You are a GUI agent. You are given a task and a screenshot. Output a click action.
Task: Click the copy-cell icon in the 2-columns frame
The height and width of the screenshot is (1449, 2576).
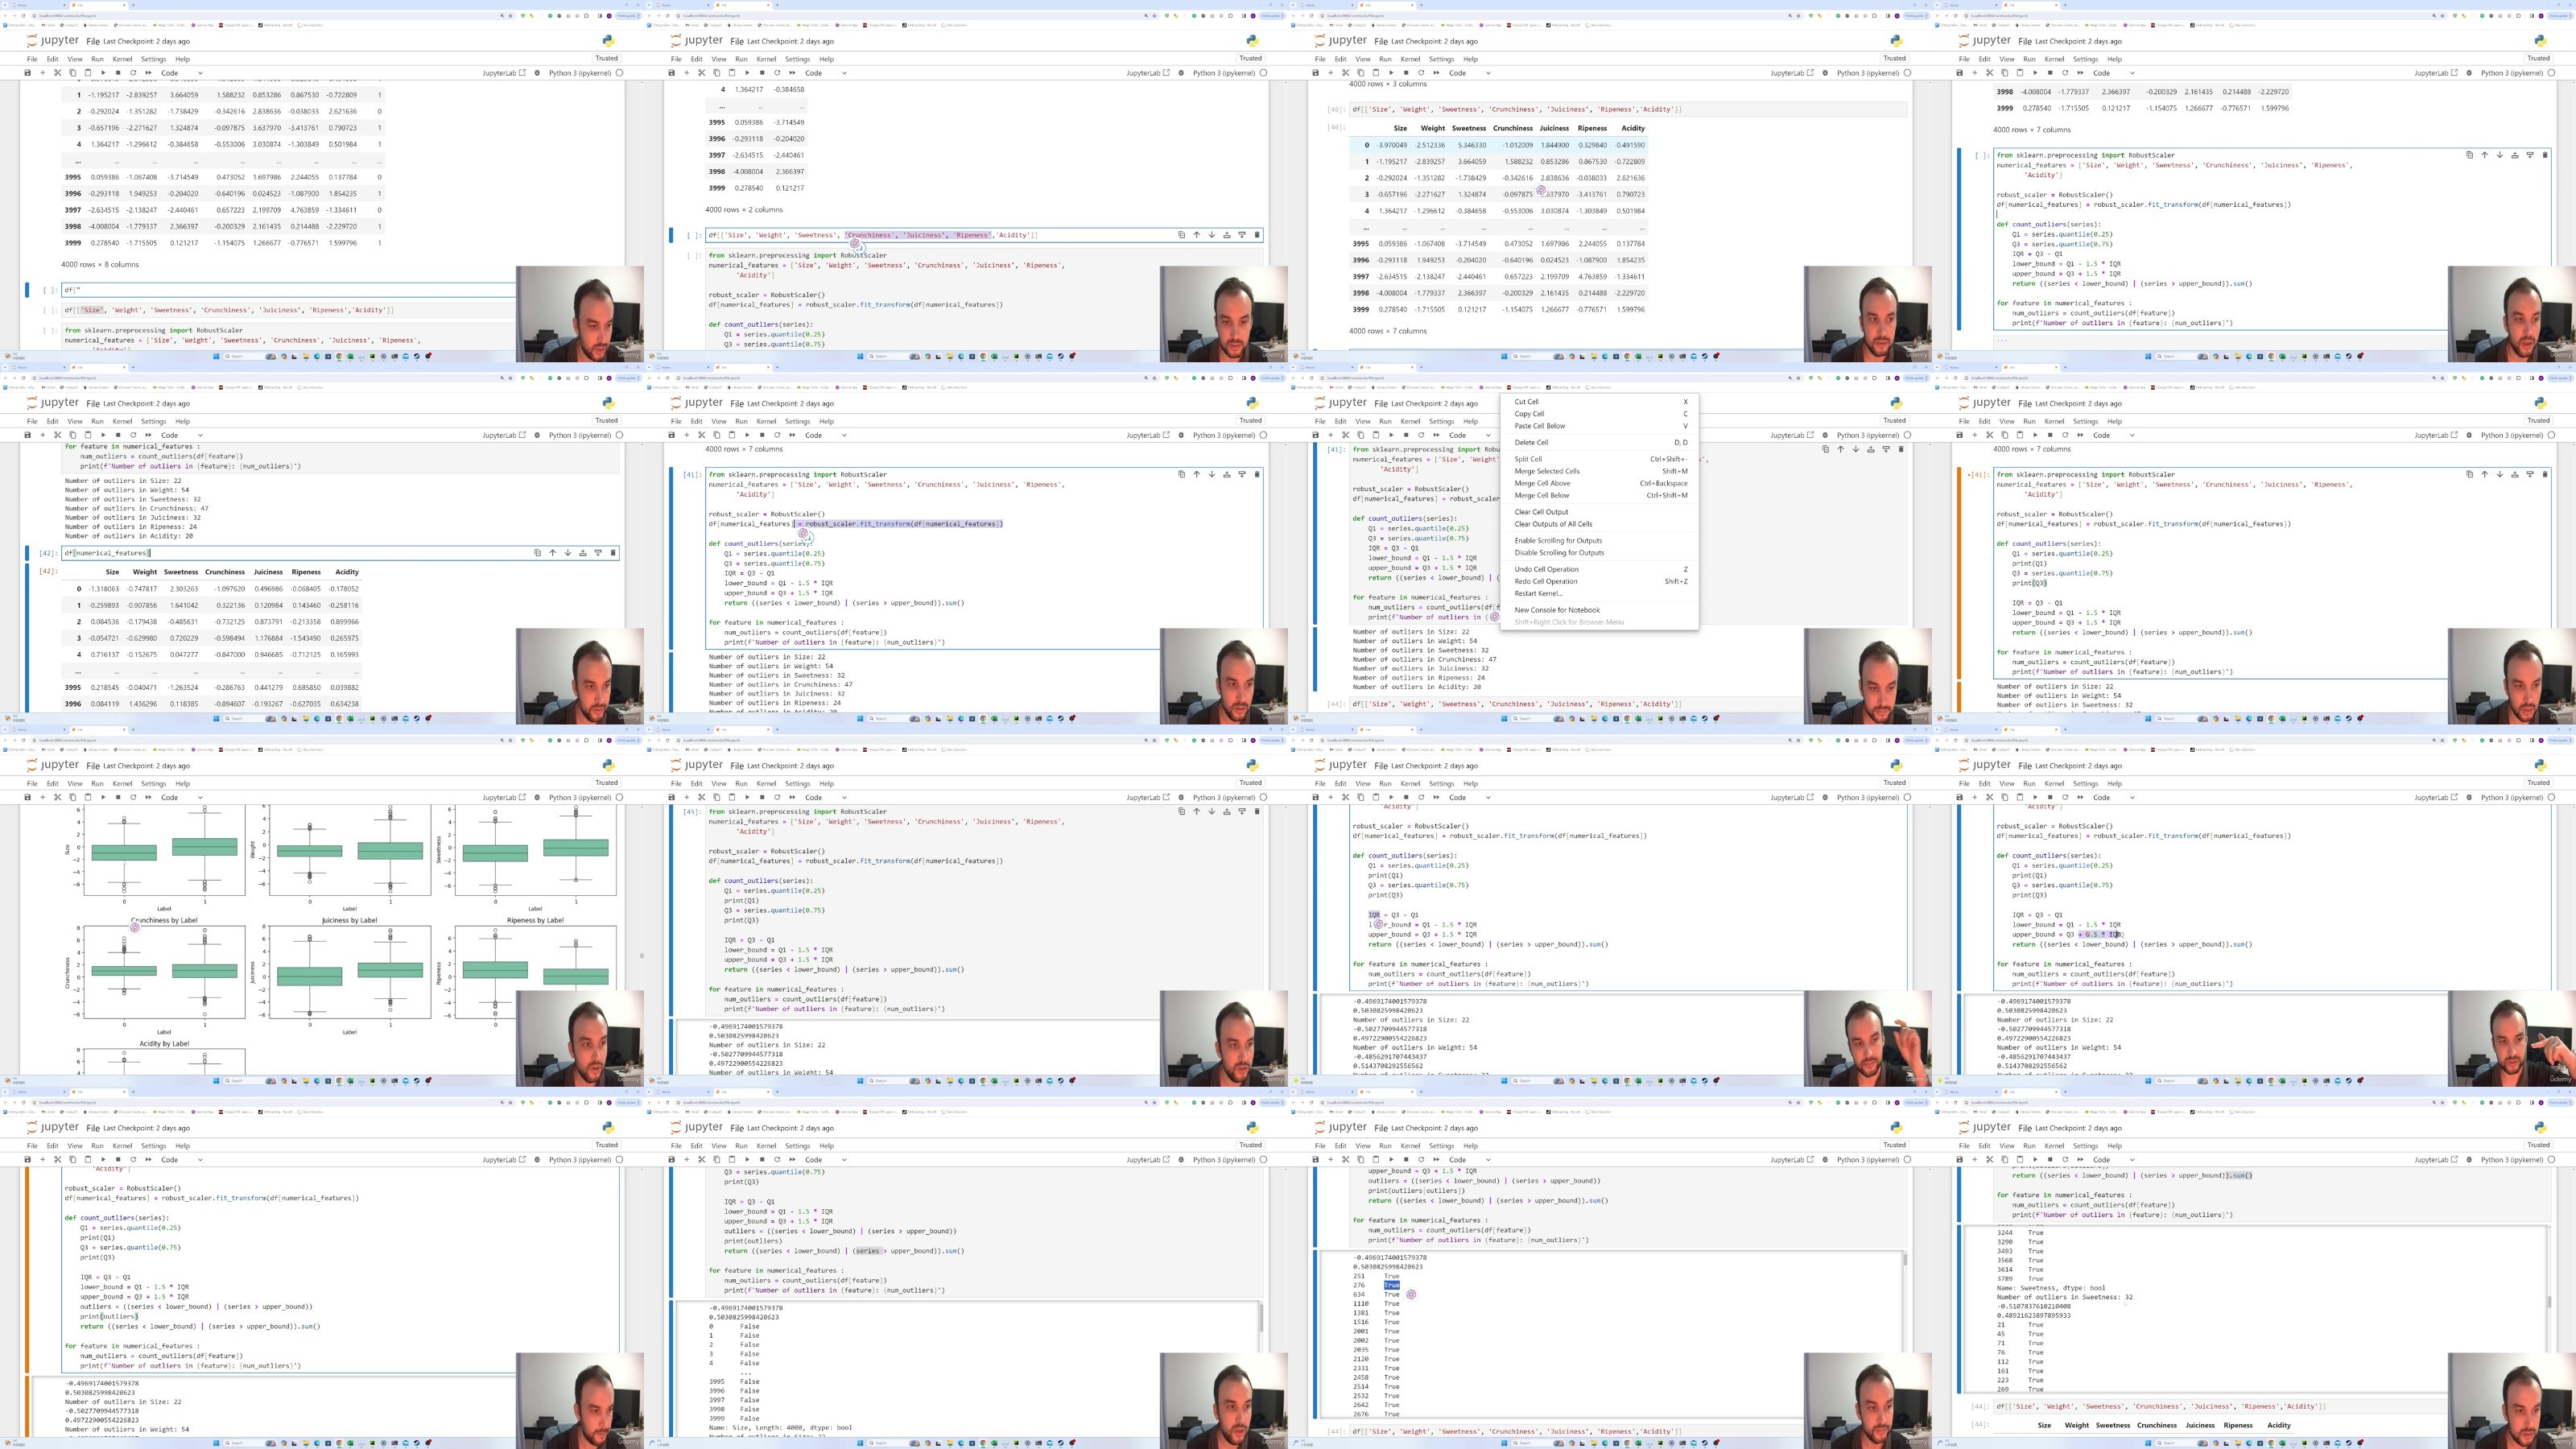(716, 73)
